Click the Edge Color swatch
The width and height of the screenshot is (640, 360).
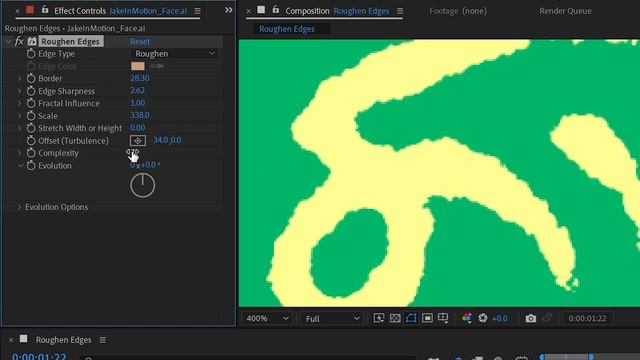138,66
